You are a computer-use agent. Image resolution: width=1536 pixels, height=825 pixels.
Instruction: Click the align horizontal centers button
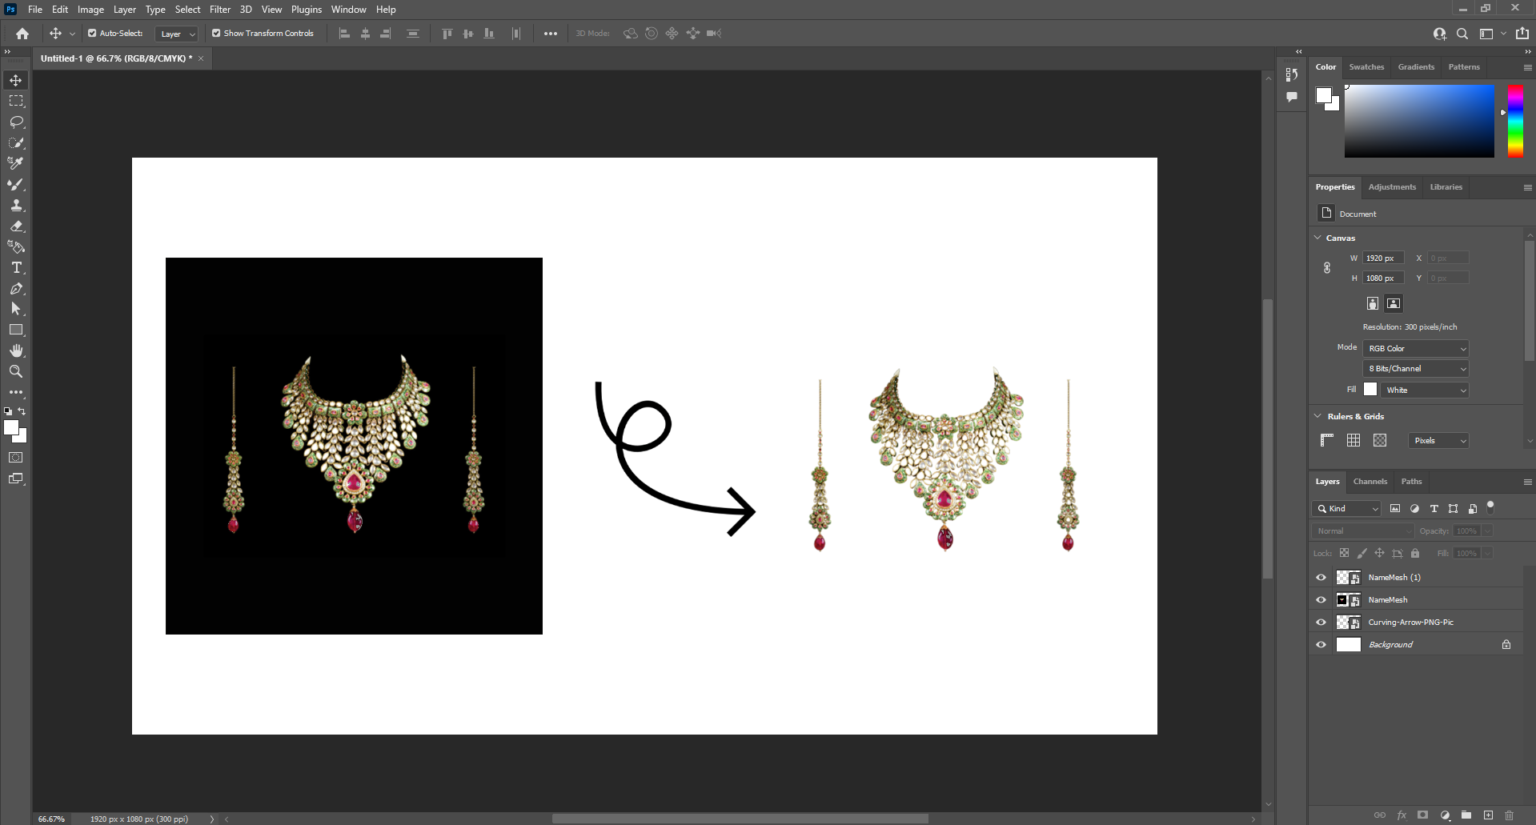[x=365, y=33]
